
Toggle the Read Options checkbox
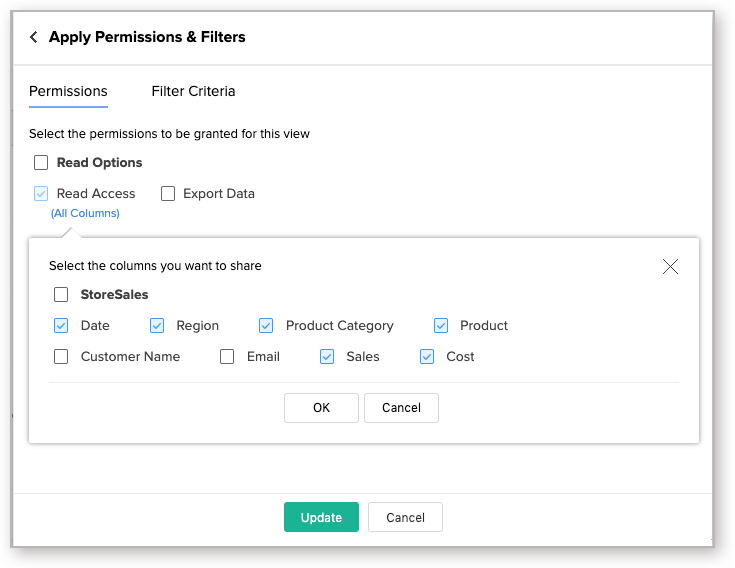[41, 163]
